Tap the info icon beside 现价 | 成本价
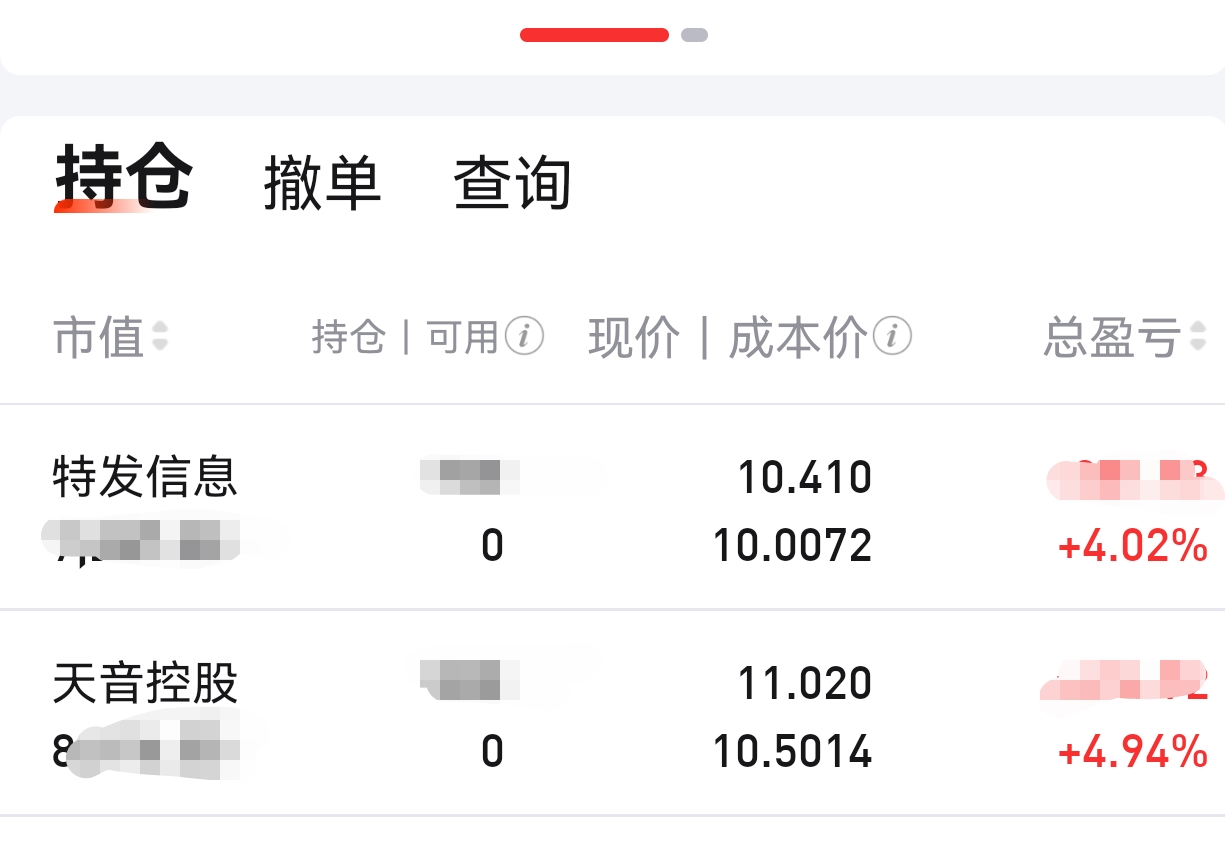The image size is (1225, 857). click(892, 337)
